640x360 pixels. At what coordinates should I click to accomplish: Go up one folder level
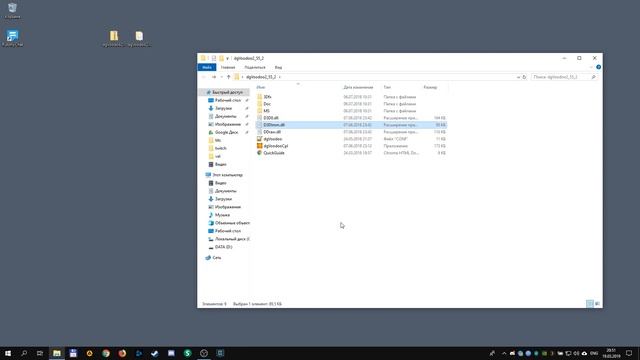pos(229,77)
